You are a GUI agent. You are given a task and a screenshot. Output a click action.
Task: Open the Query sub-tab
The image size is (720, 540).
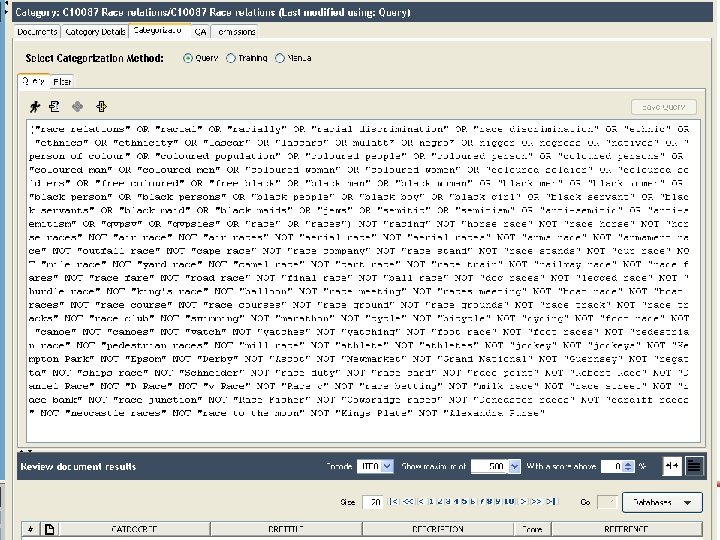(x=34, y=81)
